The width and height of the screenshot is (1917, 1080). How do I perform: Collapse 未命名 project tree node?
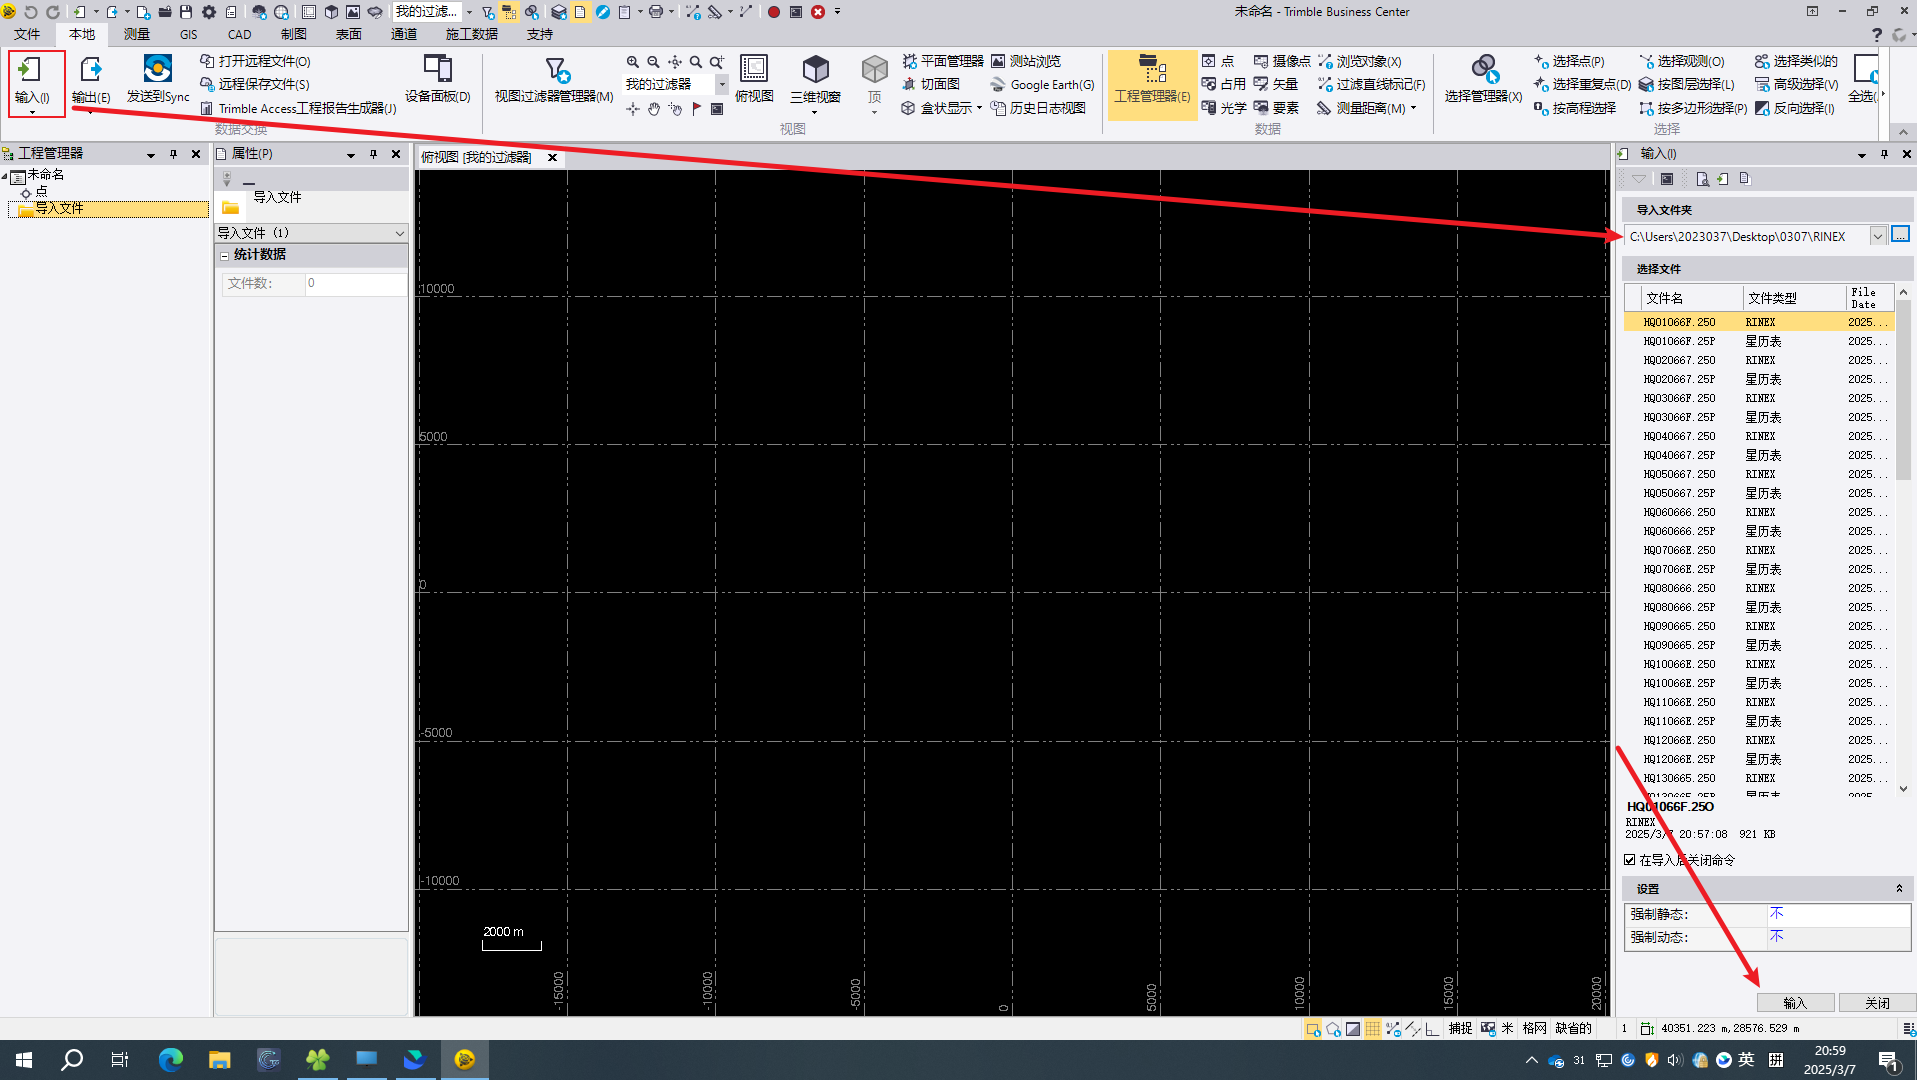[5, 175]
